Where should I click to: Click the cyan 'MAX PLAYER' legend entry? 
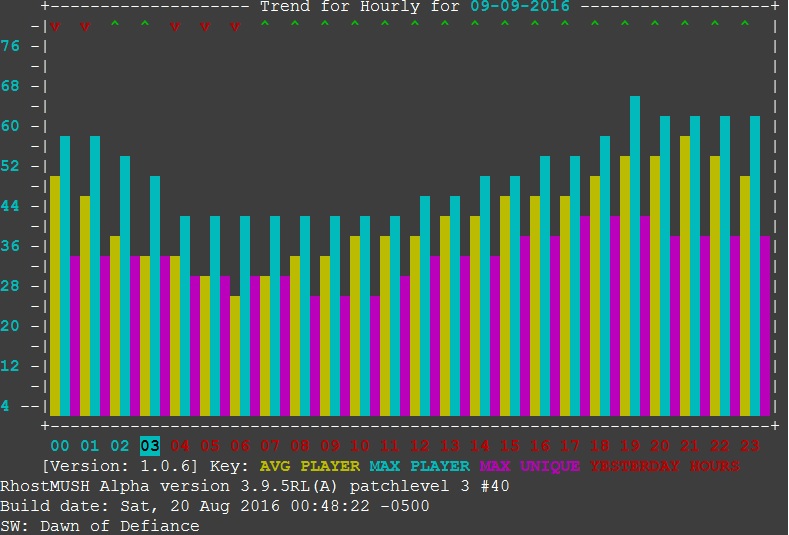(420, 466)
